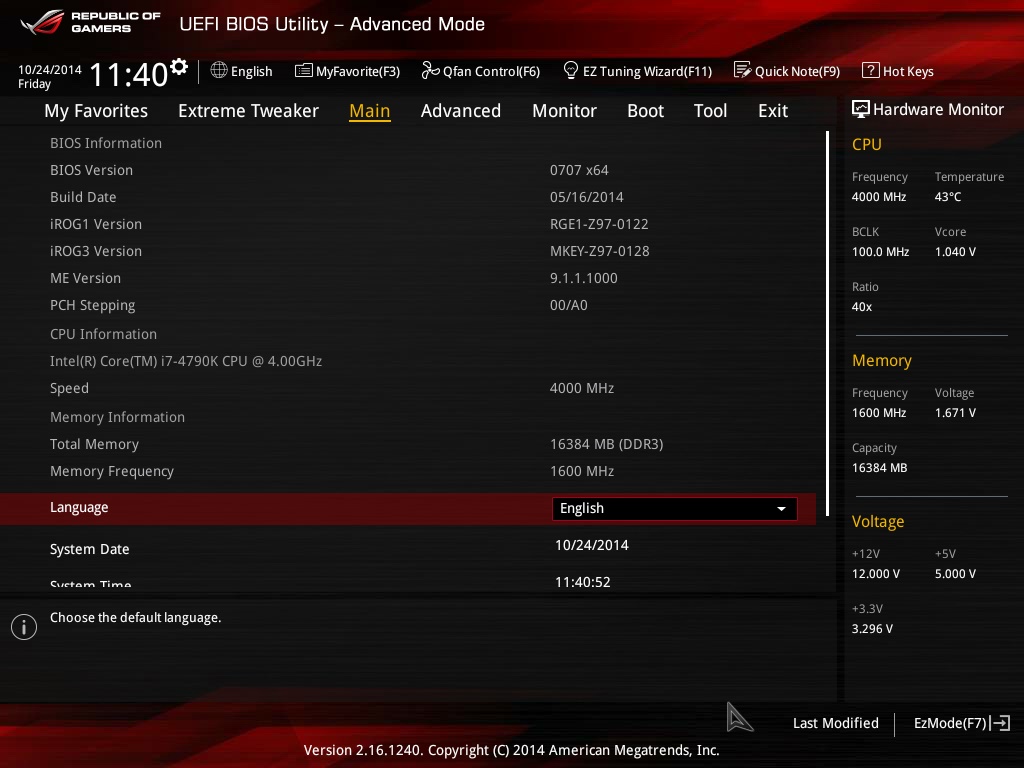Viewport: 1024px width, 768px height.
Task: Click Last Modified button
Action: tap(835, 723)
